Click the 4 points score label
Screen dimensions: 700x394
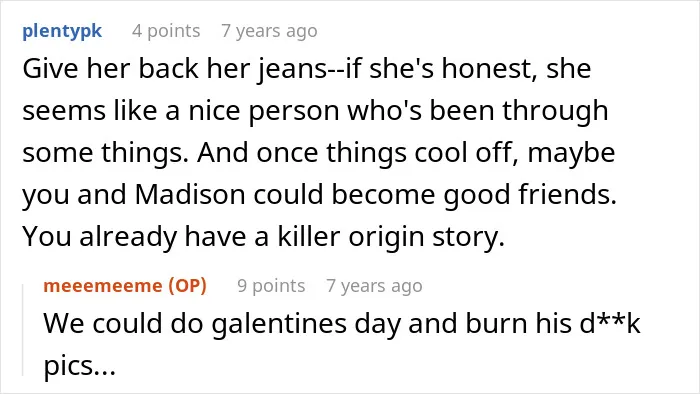click(x=166, y=31)
